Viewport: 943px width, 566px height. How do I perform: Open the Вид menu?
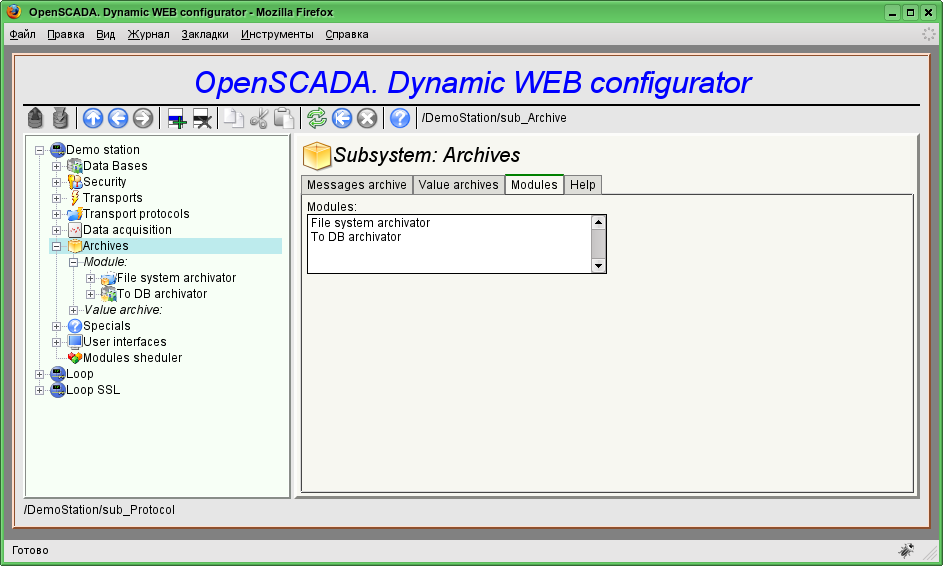pos(105,34)
